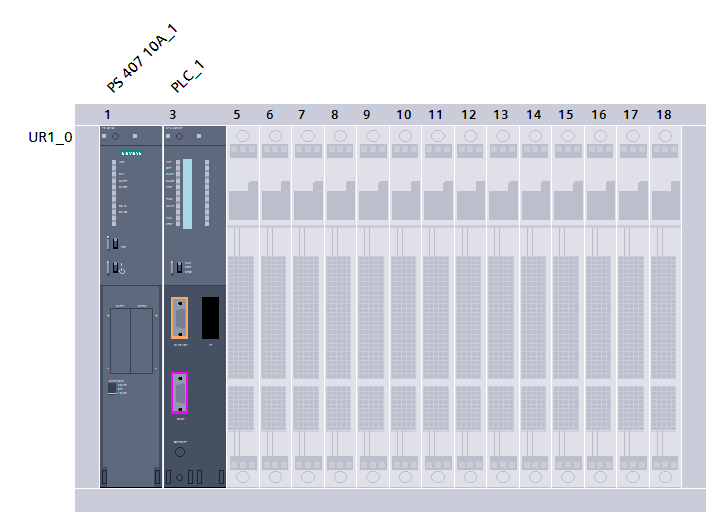The image size is (727, 532).
Task: Select empty rack slot 8
Action: pyautogui.click(x=340, y=307)
